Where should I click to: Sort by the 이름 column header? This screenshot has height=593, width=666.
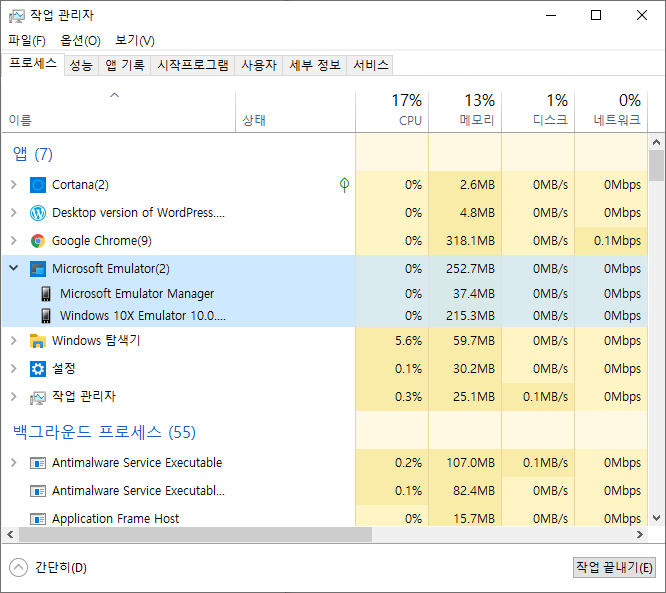click(x=119, y=111)
